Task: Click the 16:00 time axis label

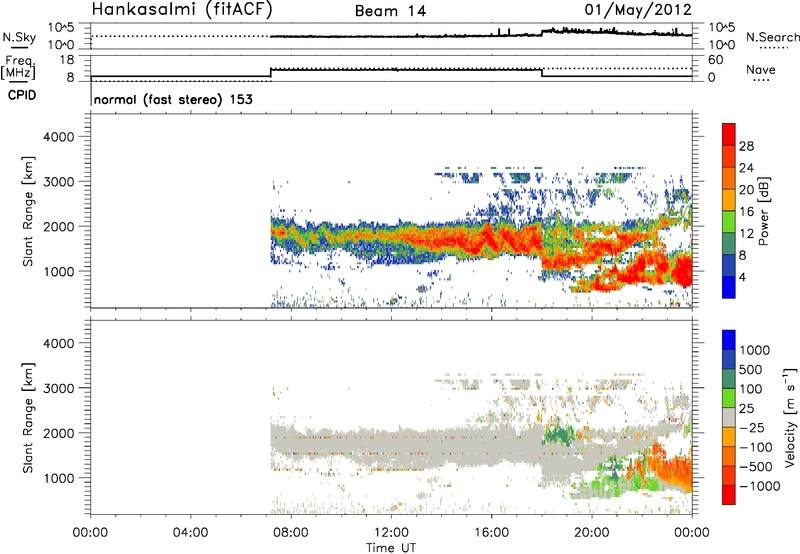Action: [x=491, y=533]
